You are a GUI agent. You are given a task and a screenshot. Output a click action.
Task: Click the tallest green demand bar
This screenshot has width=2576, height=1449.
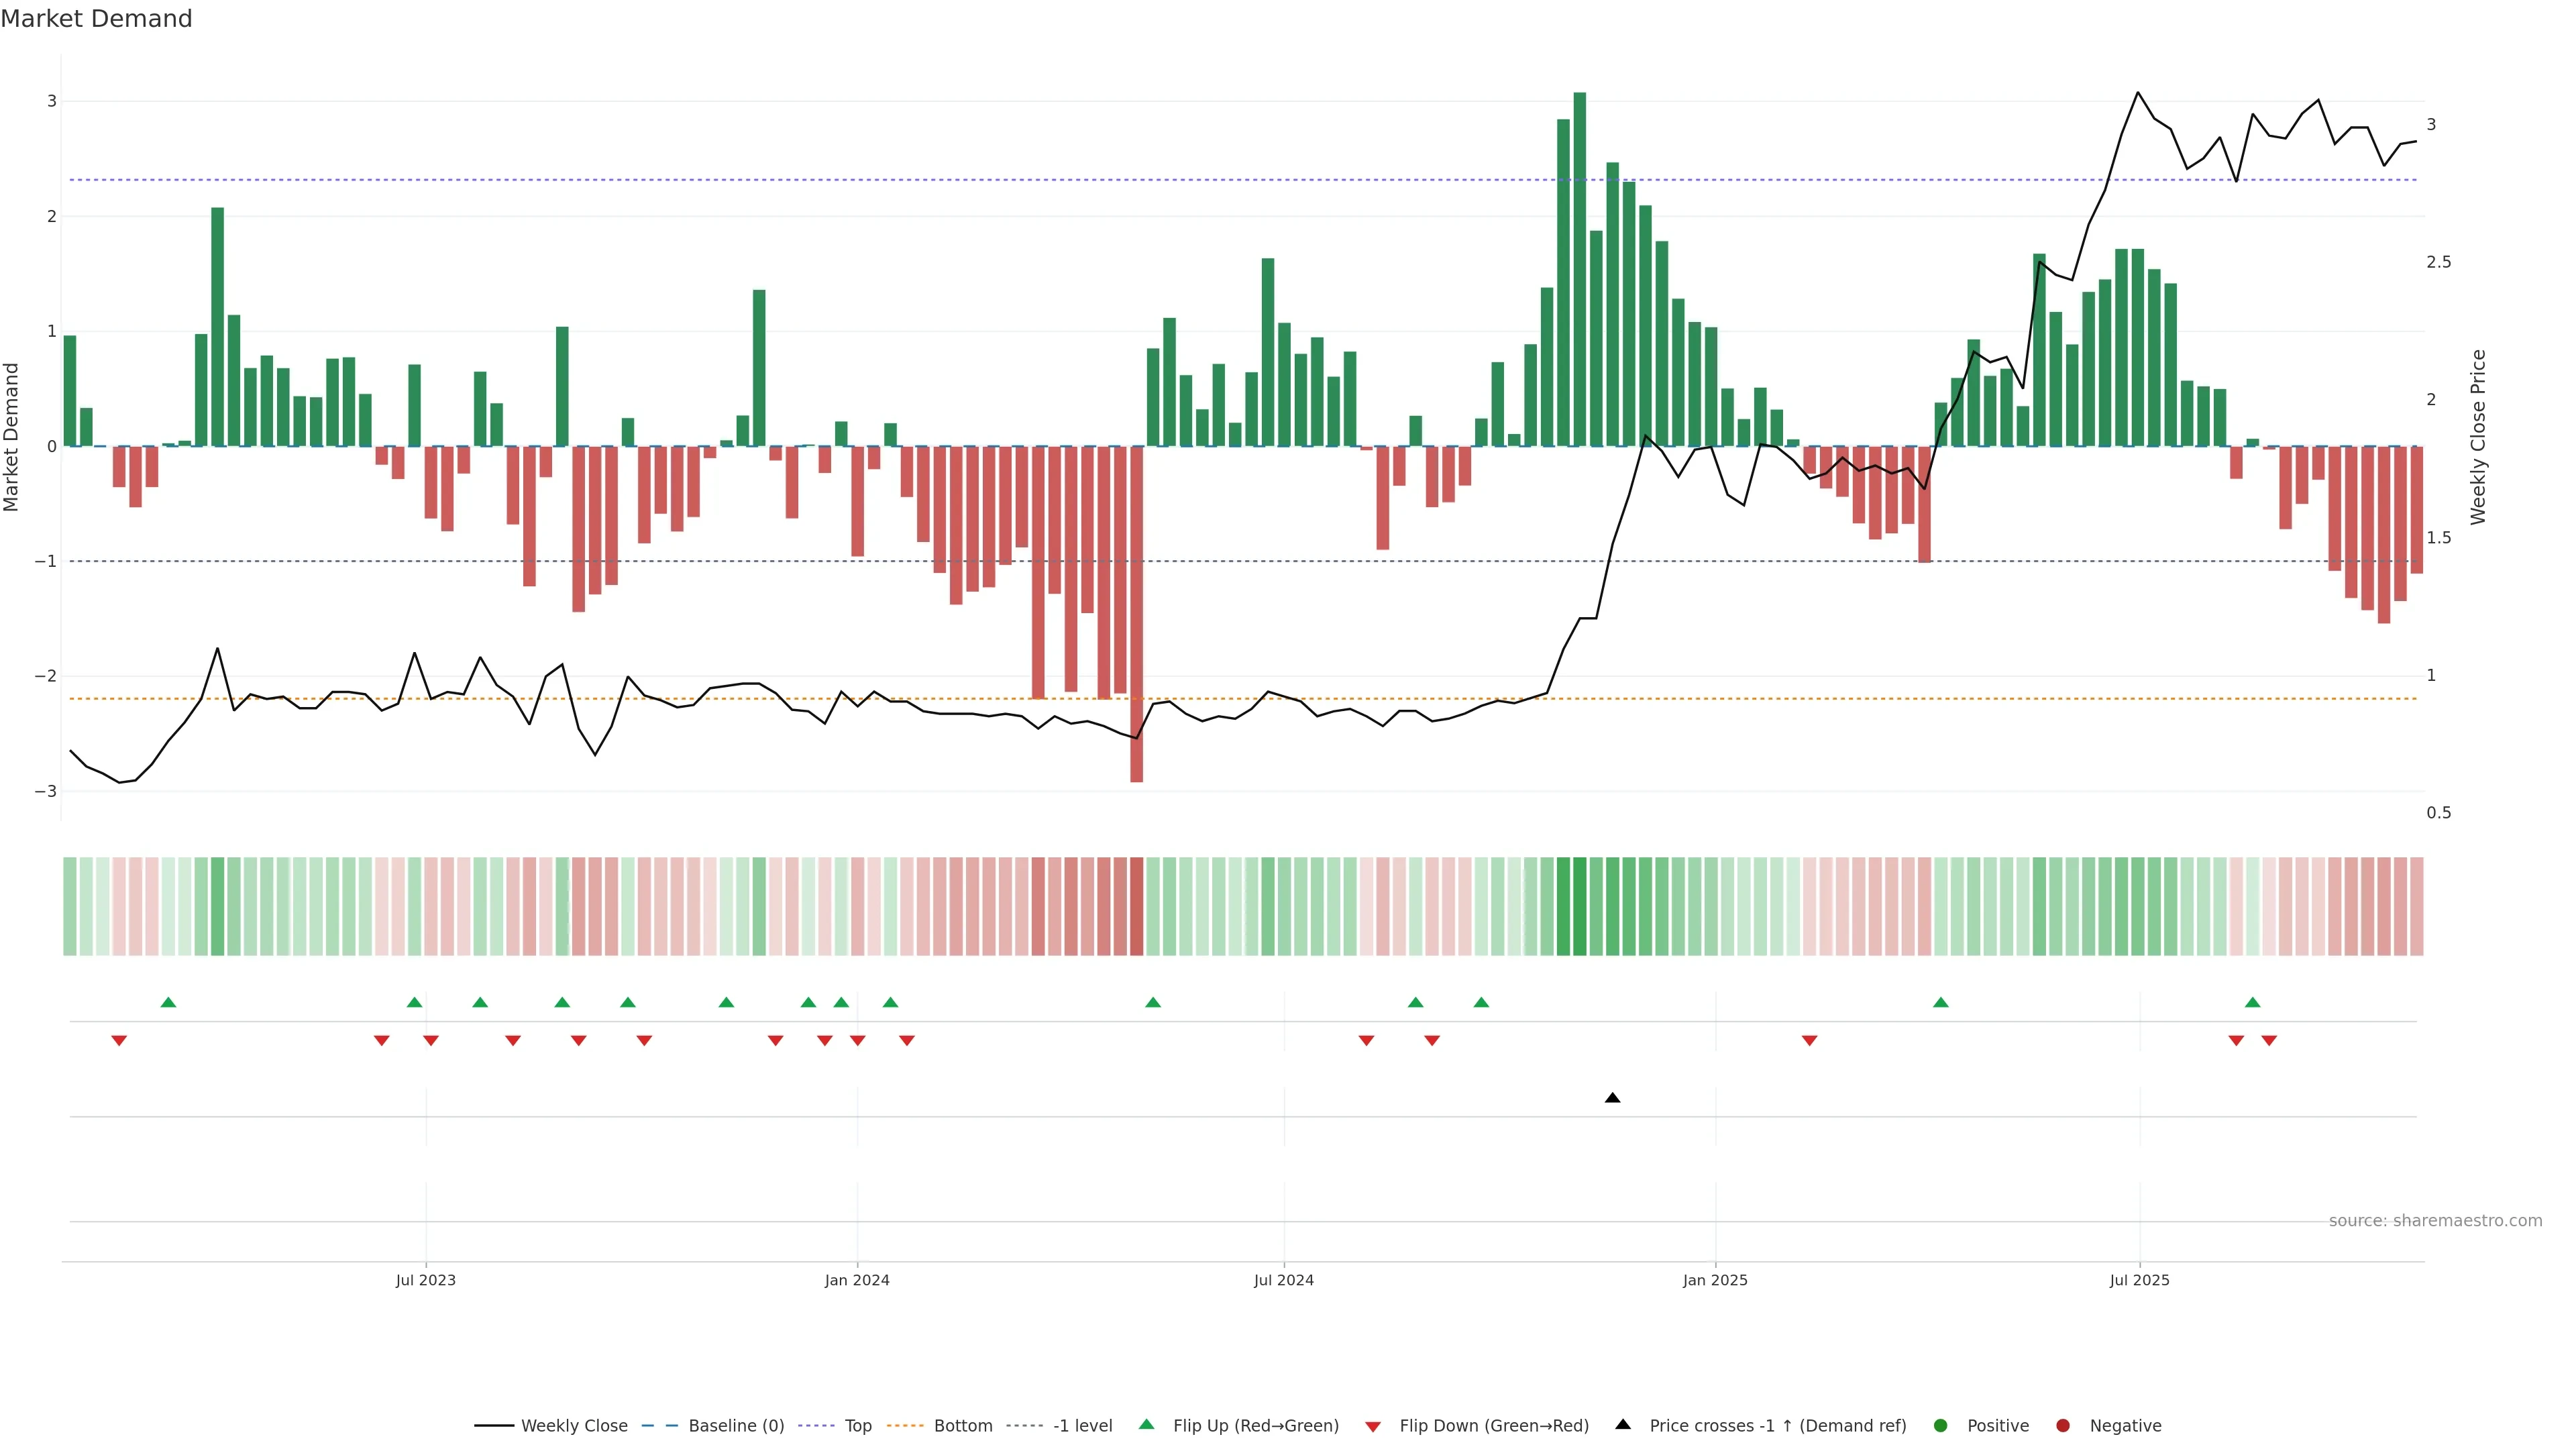1580,270
